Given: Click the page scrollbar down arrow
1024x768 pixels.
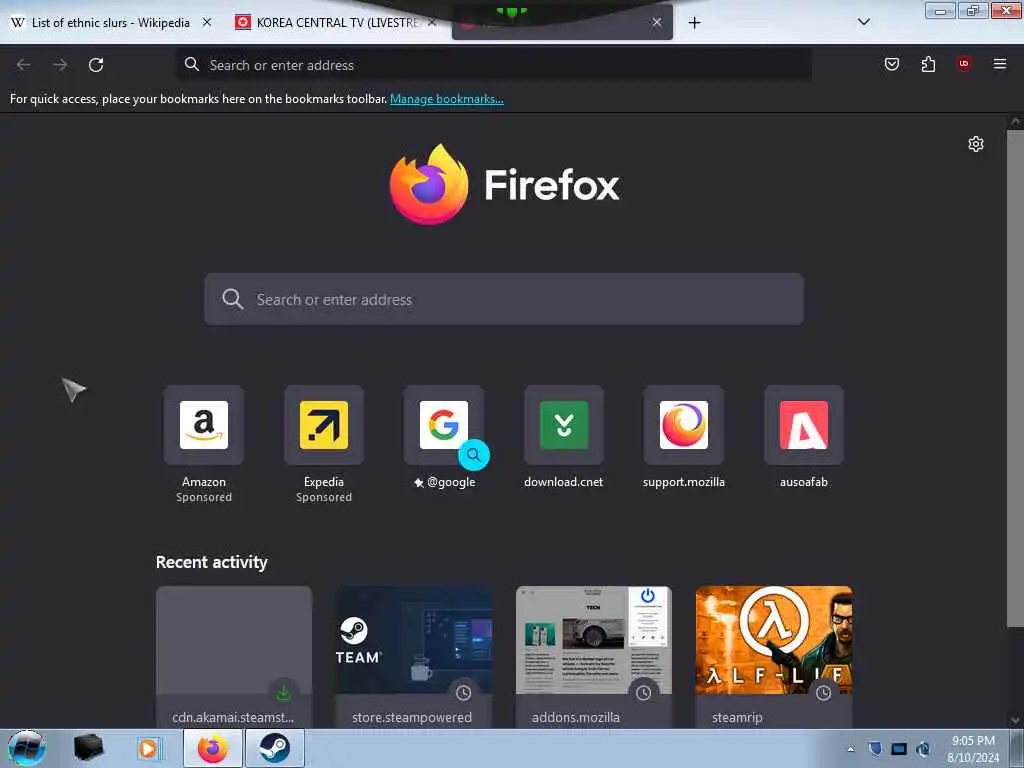Looking at the screenshot, I should tap(1015, 720).
